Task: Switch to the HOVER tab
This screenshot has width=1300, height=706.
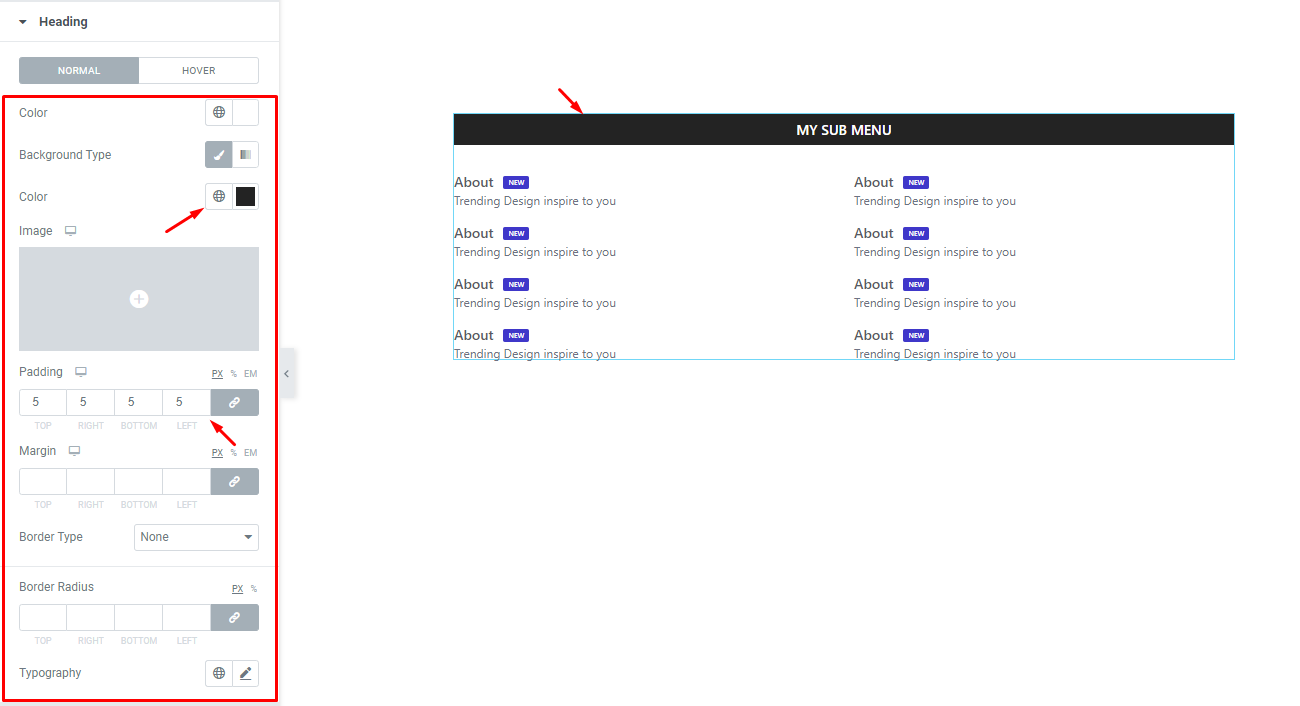Action: [x=199, y=70]
